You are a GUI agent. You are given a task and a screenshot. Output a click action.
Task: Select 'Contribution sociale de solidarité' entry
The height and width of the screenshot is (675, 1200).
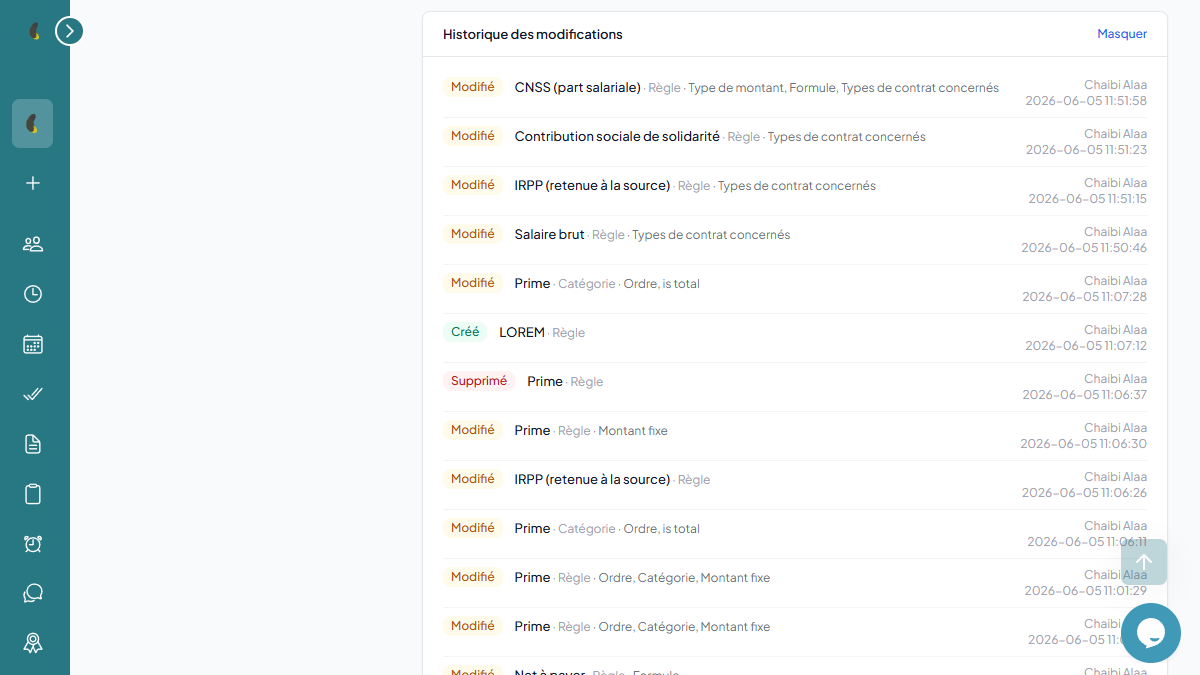617,136
